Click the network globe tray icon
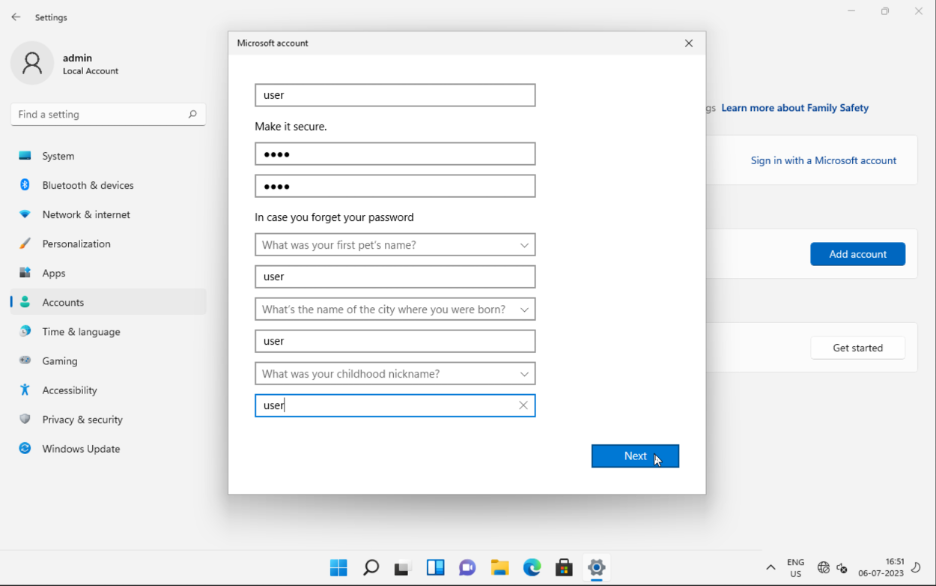Image resolution: width=936 pixels, height=586 pixels. click(x=823, y=568)
